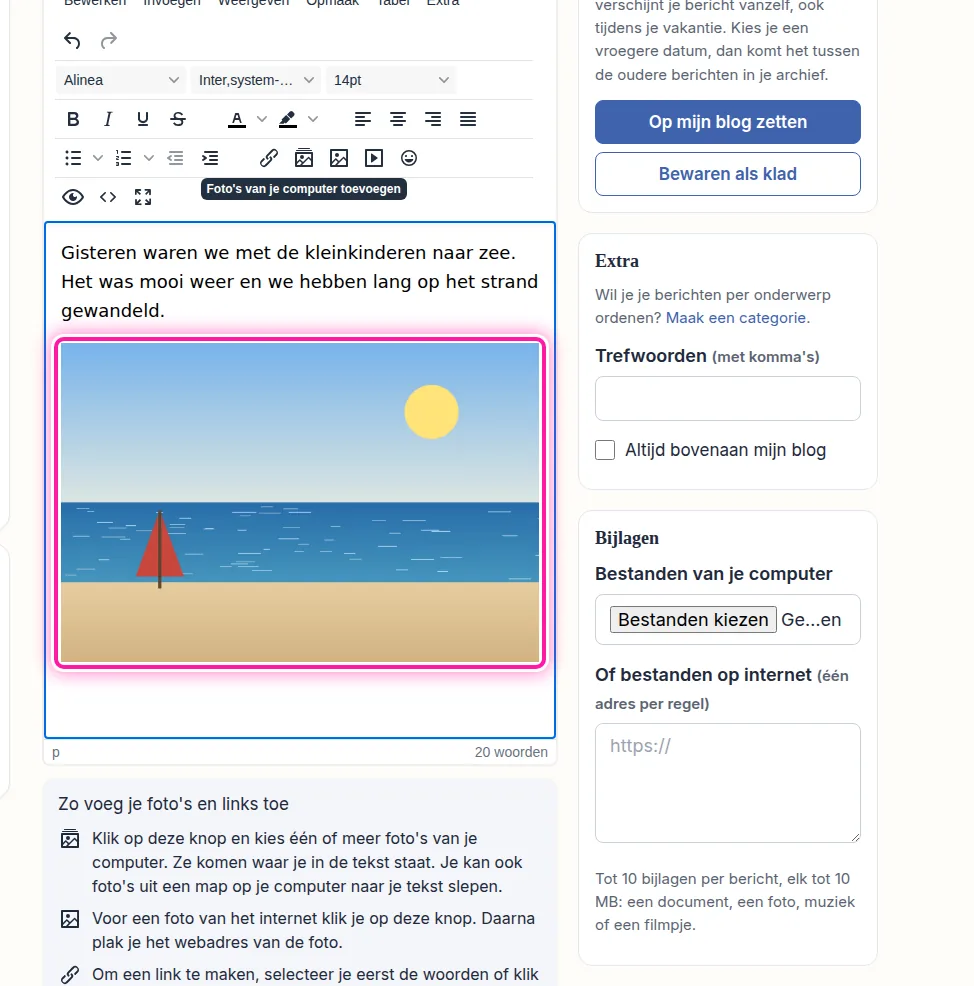
Task: Align text right
Action: (433, 119)
